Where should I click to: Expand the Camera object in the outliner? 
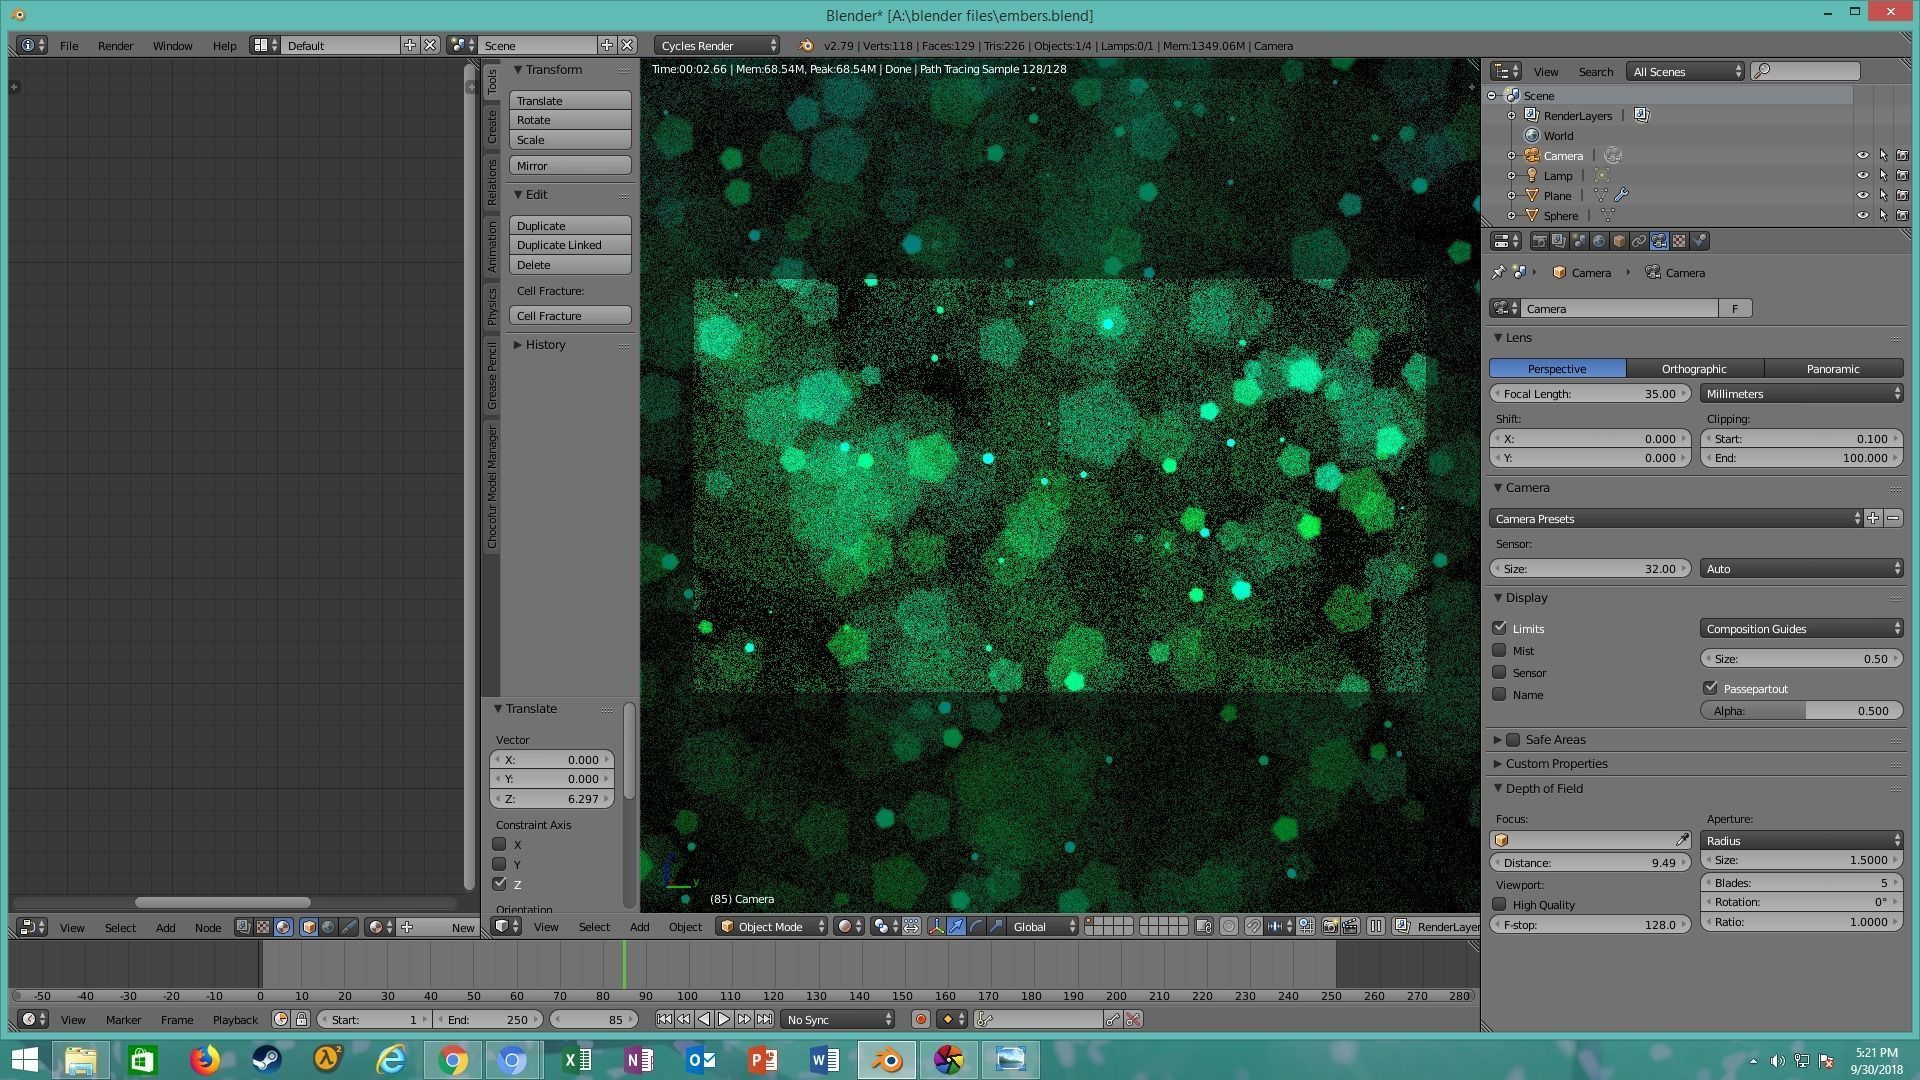1511,155
